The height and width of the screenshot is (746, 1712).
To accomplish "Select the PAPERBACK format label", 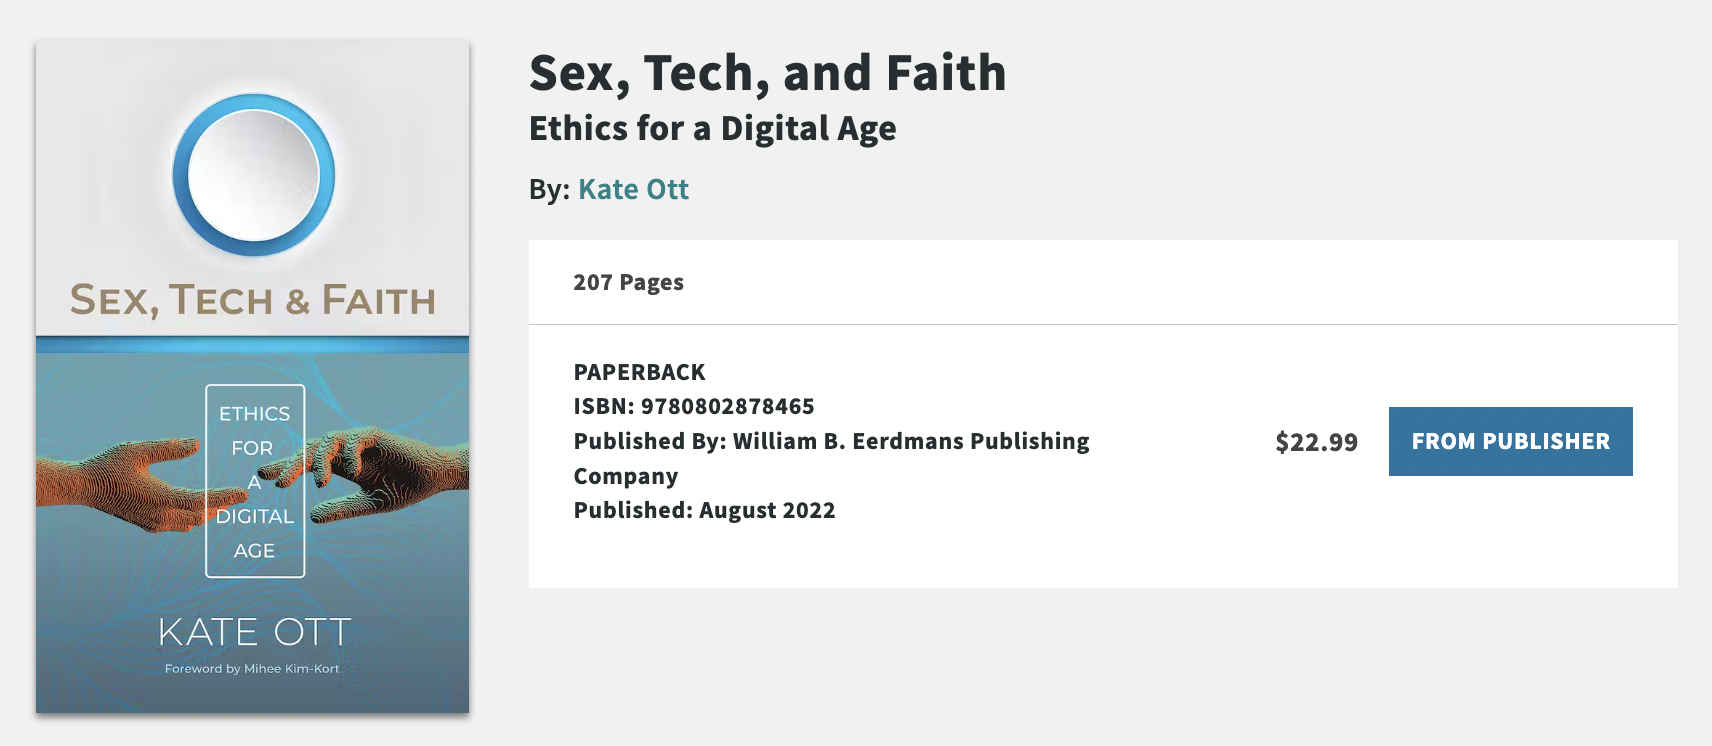I will coord(638,371).
